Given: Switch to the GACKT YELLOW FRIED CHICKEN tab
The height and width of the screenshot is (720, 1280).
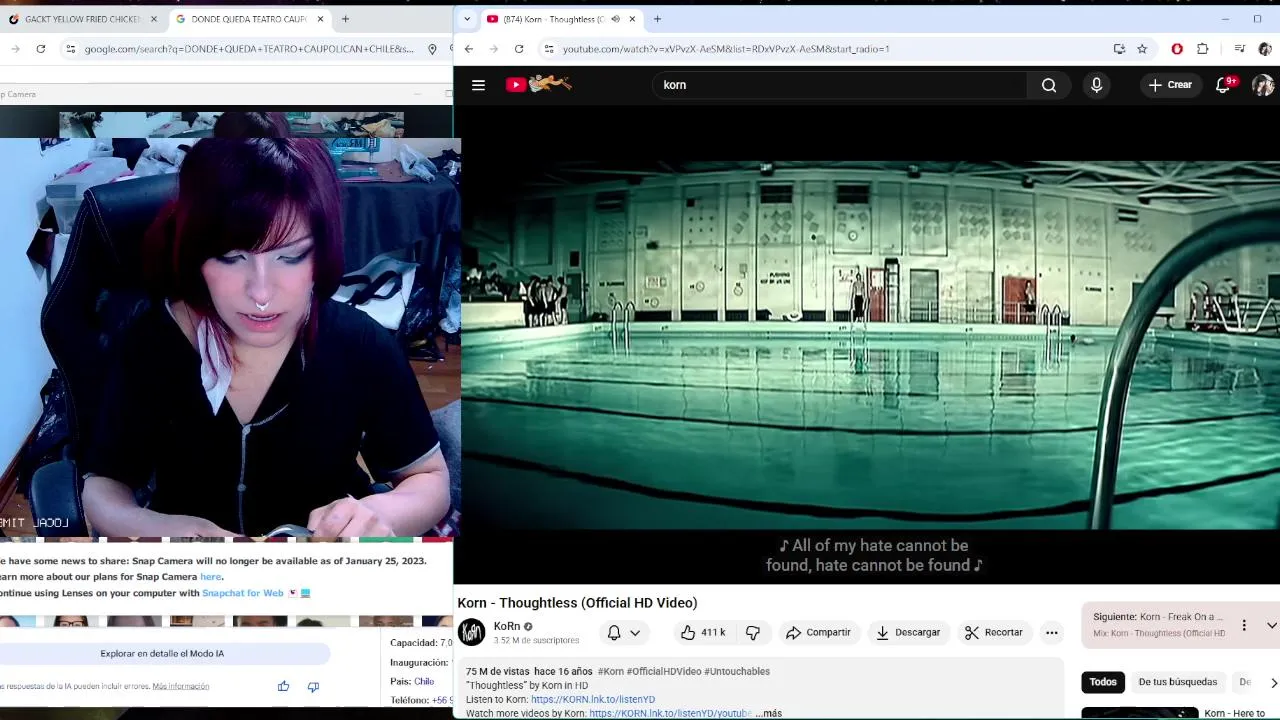Looking at the screenshot, I should (x=82, y=19).
